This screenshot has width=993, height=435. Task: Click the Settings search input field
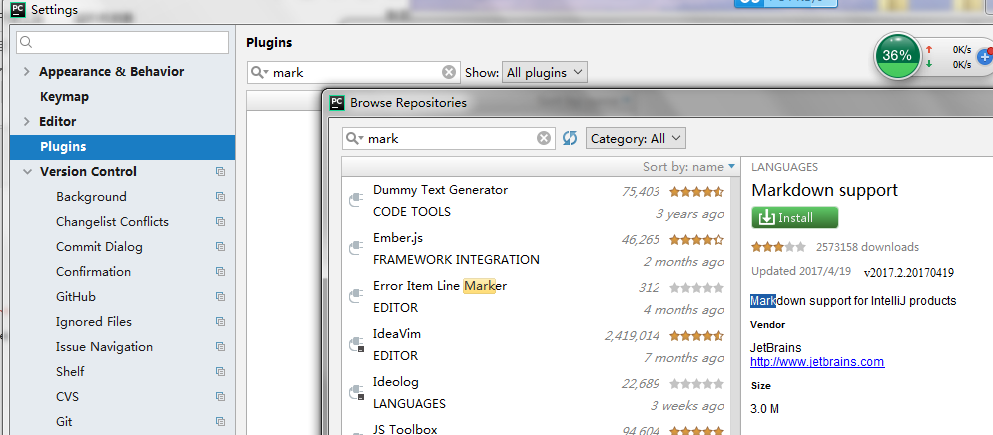pos(122,42)
